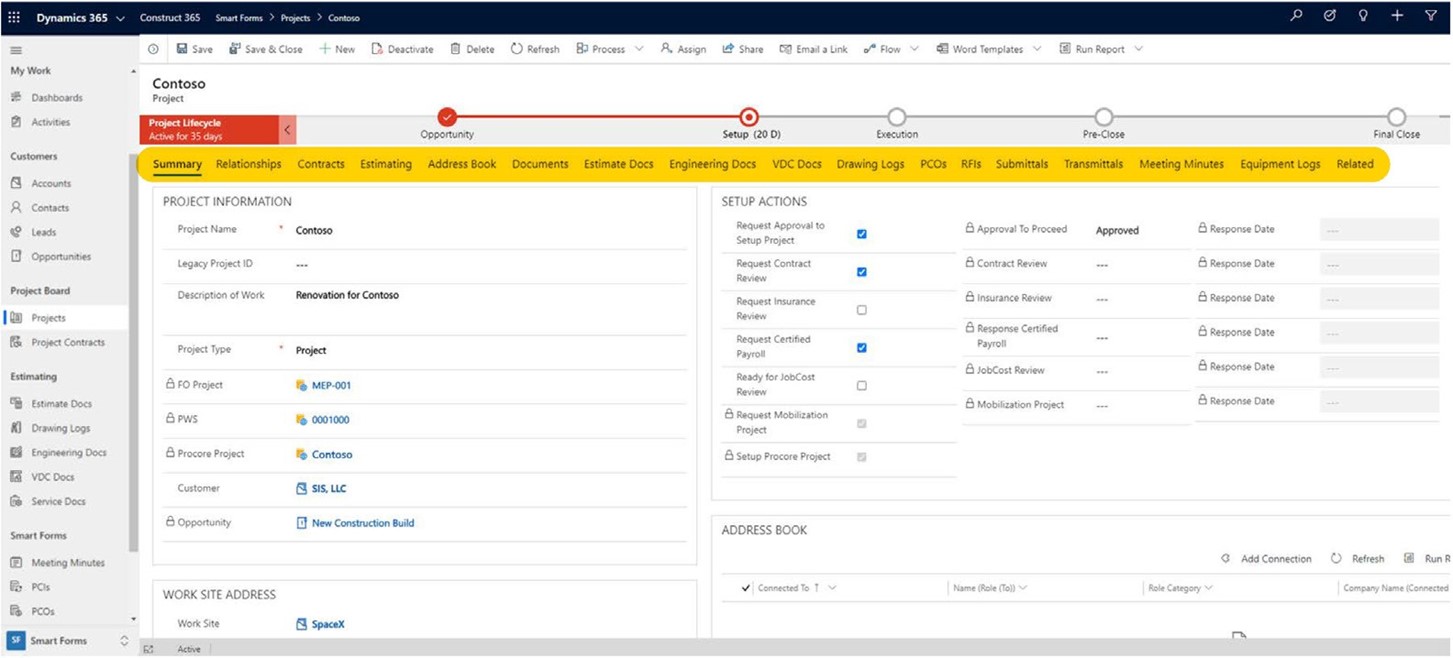Open the SIS, LLC customer link

point(329,489)
